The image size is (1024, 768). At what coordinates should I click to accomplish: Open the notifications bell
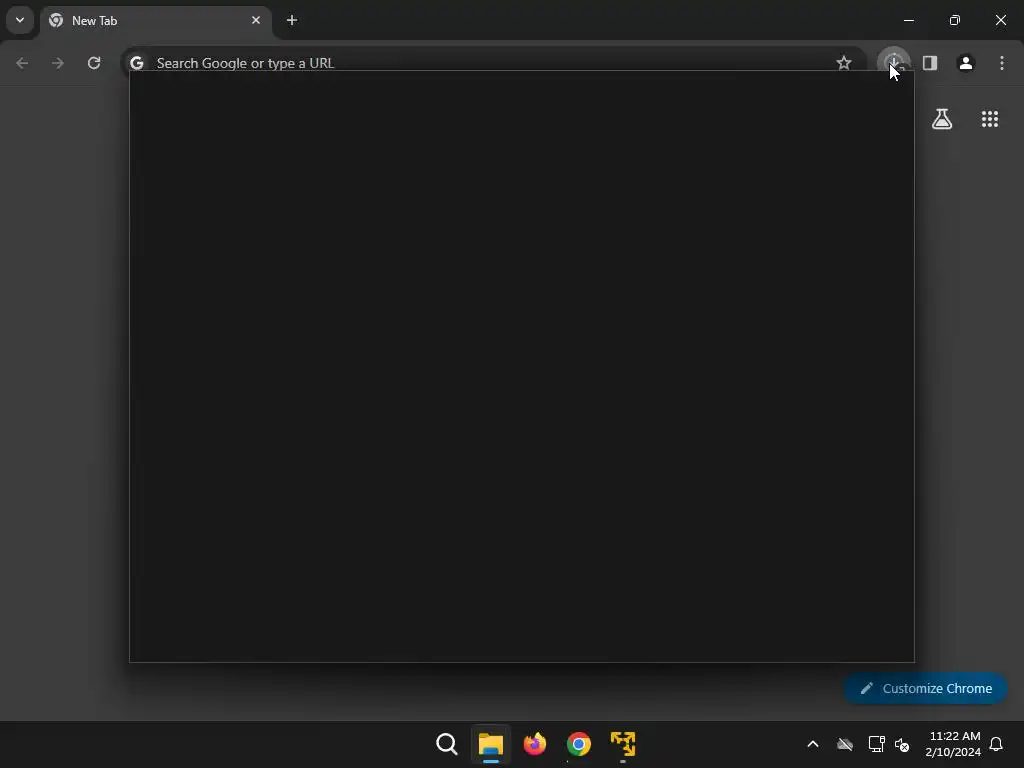coord(996,744)
